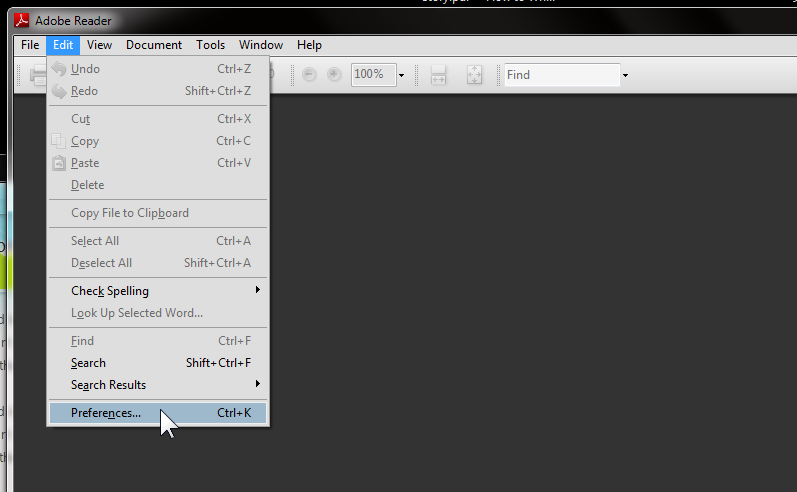
Task: Close the open Edit menu
Action: 63,45
